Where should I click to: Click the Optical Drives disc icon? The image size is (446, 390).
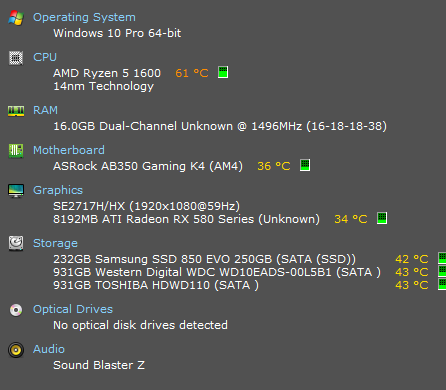16,310
